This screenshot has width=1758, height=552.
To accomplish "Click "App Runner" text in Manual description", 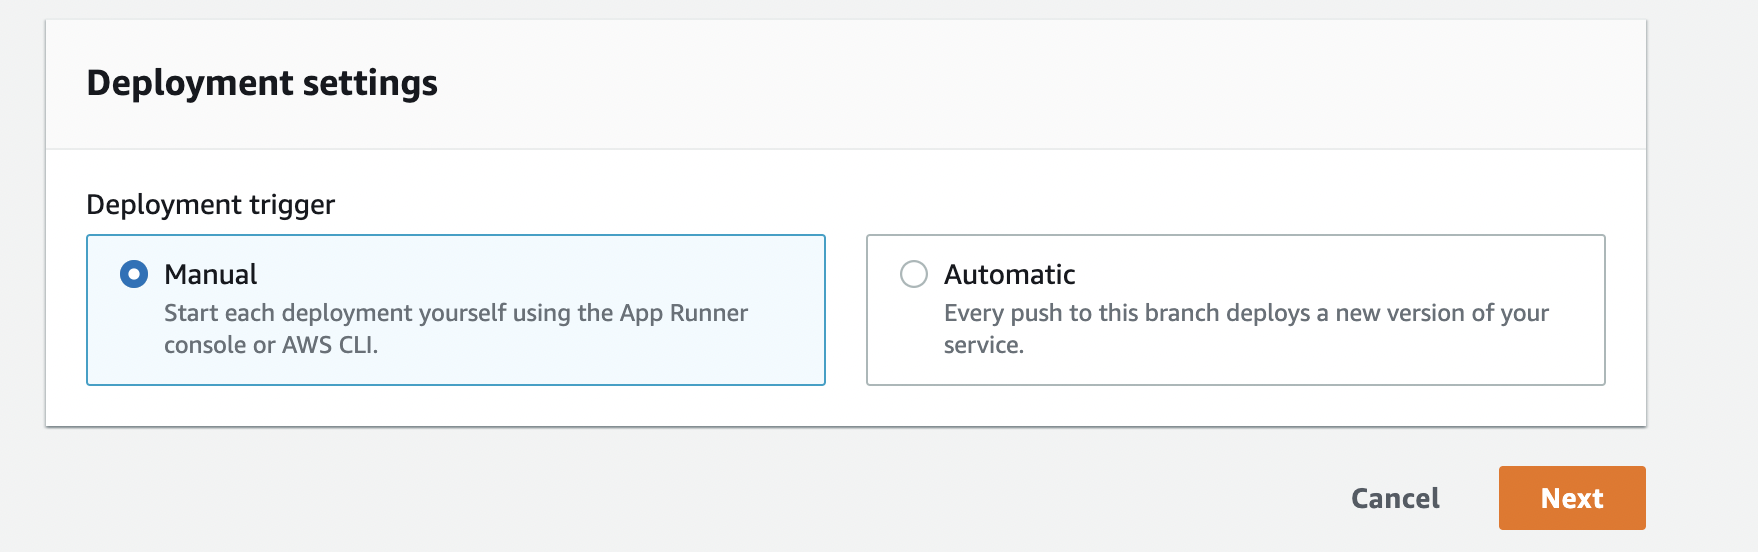I will tap(684, 313).
